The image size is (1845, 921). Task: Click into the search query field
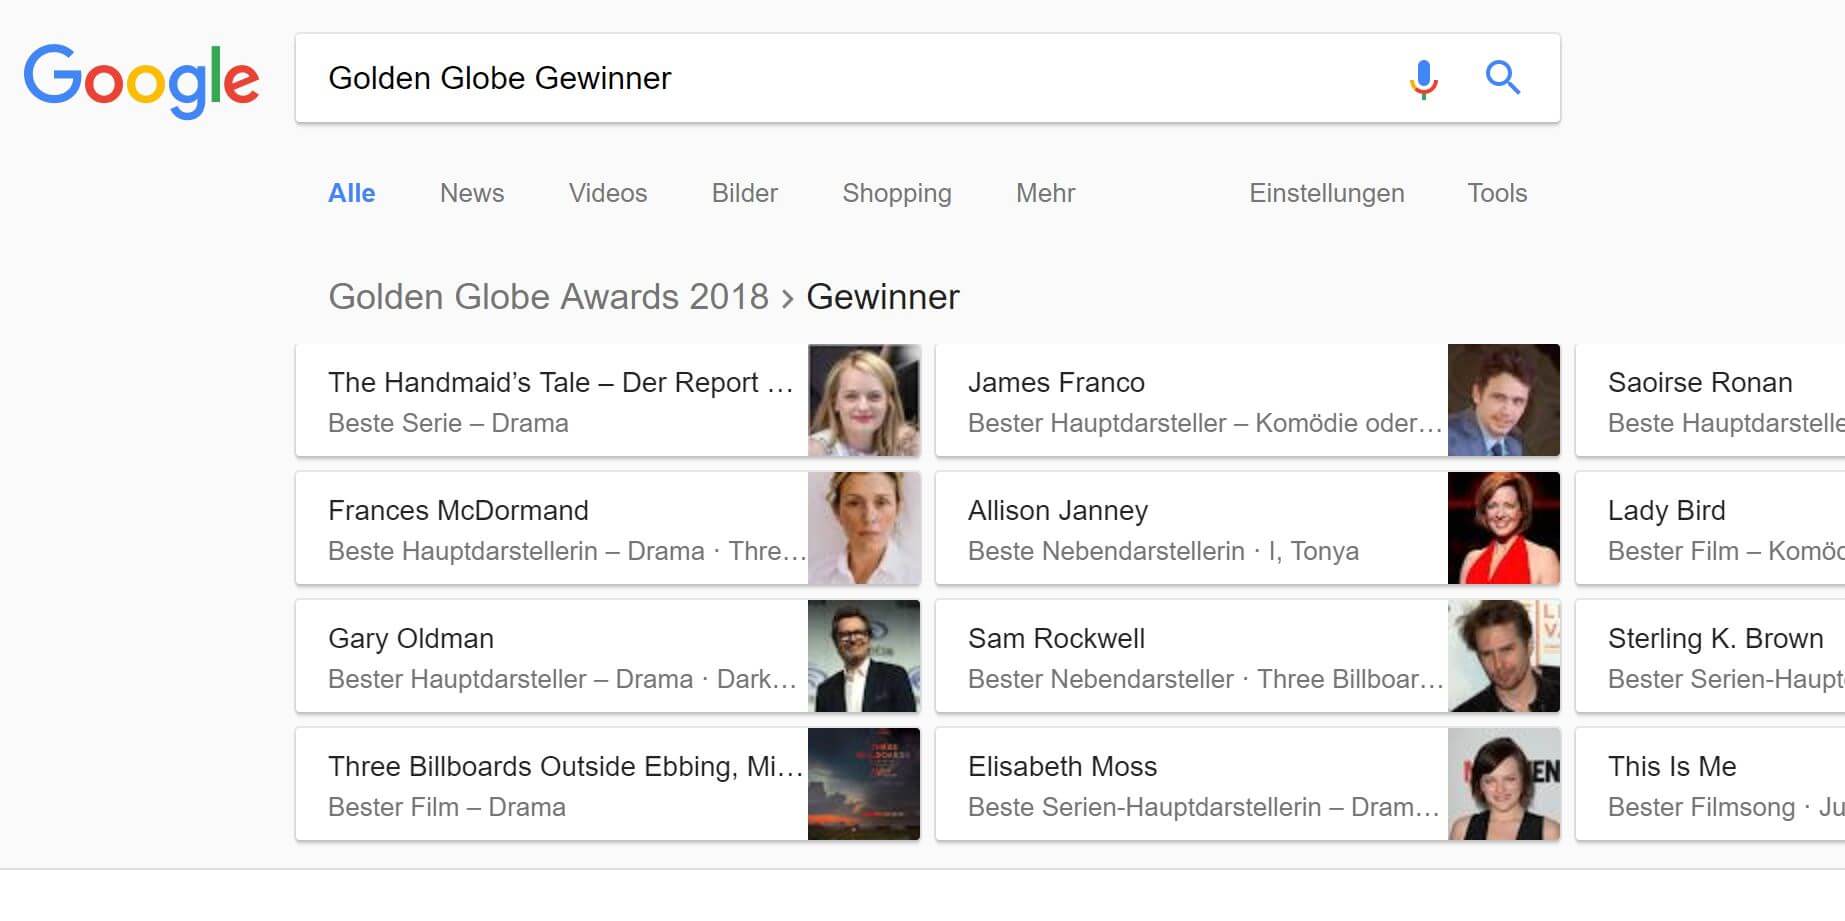click(x=850, y=78)
